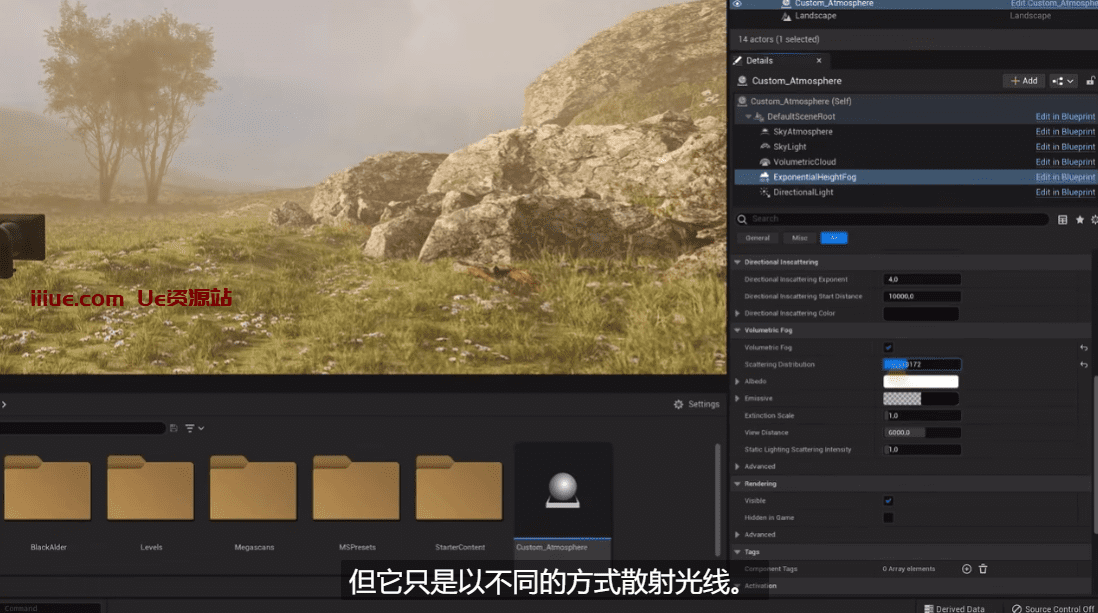The image size is (1098, 613).
Task: Expand the Albedo property row
Action: point(738,382)
